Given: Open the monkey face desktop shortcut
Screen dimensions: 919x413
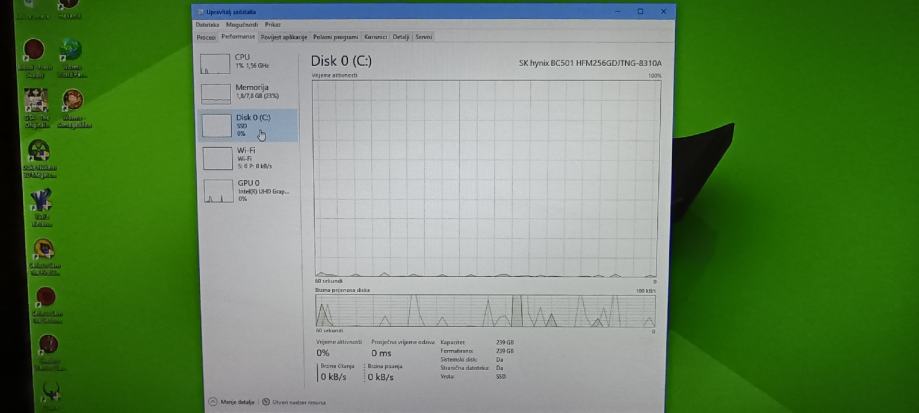Looking at the screenshot, I should point(73,100).
